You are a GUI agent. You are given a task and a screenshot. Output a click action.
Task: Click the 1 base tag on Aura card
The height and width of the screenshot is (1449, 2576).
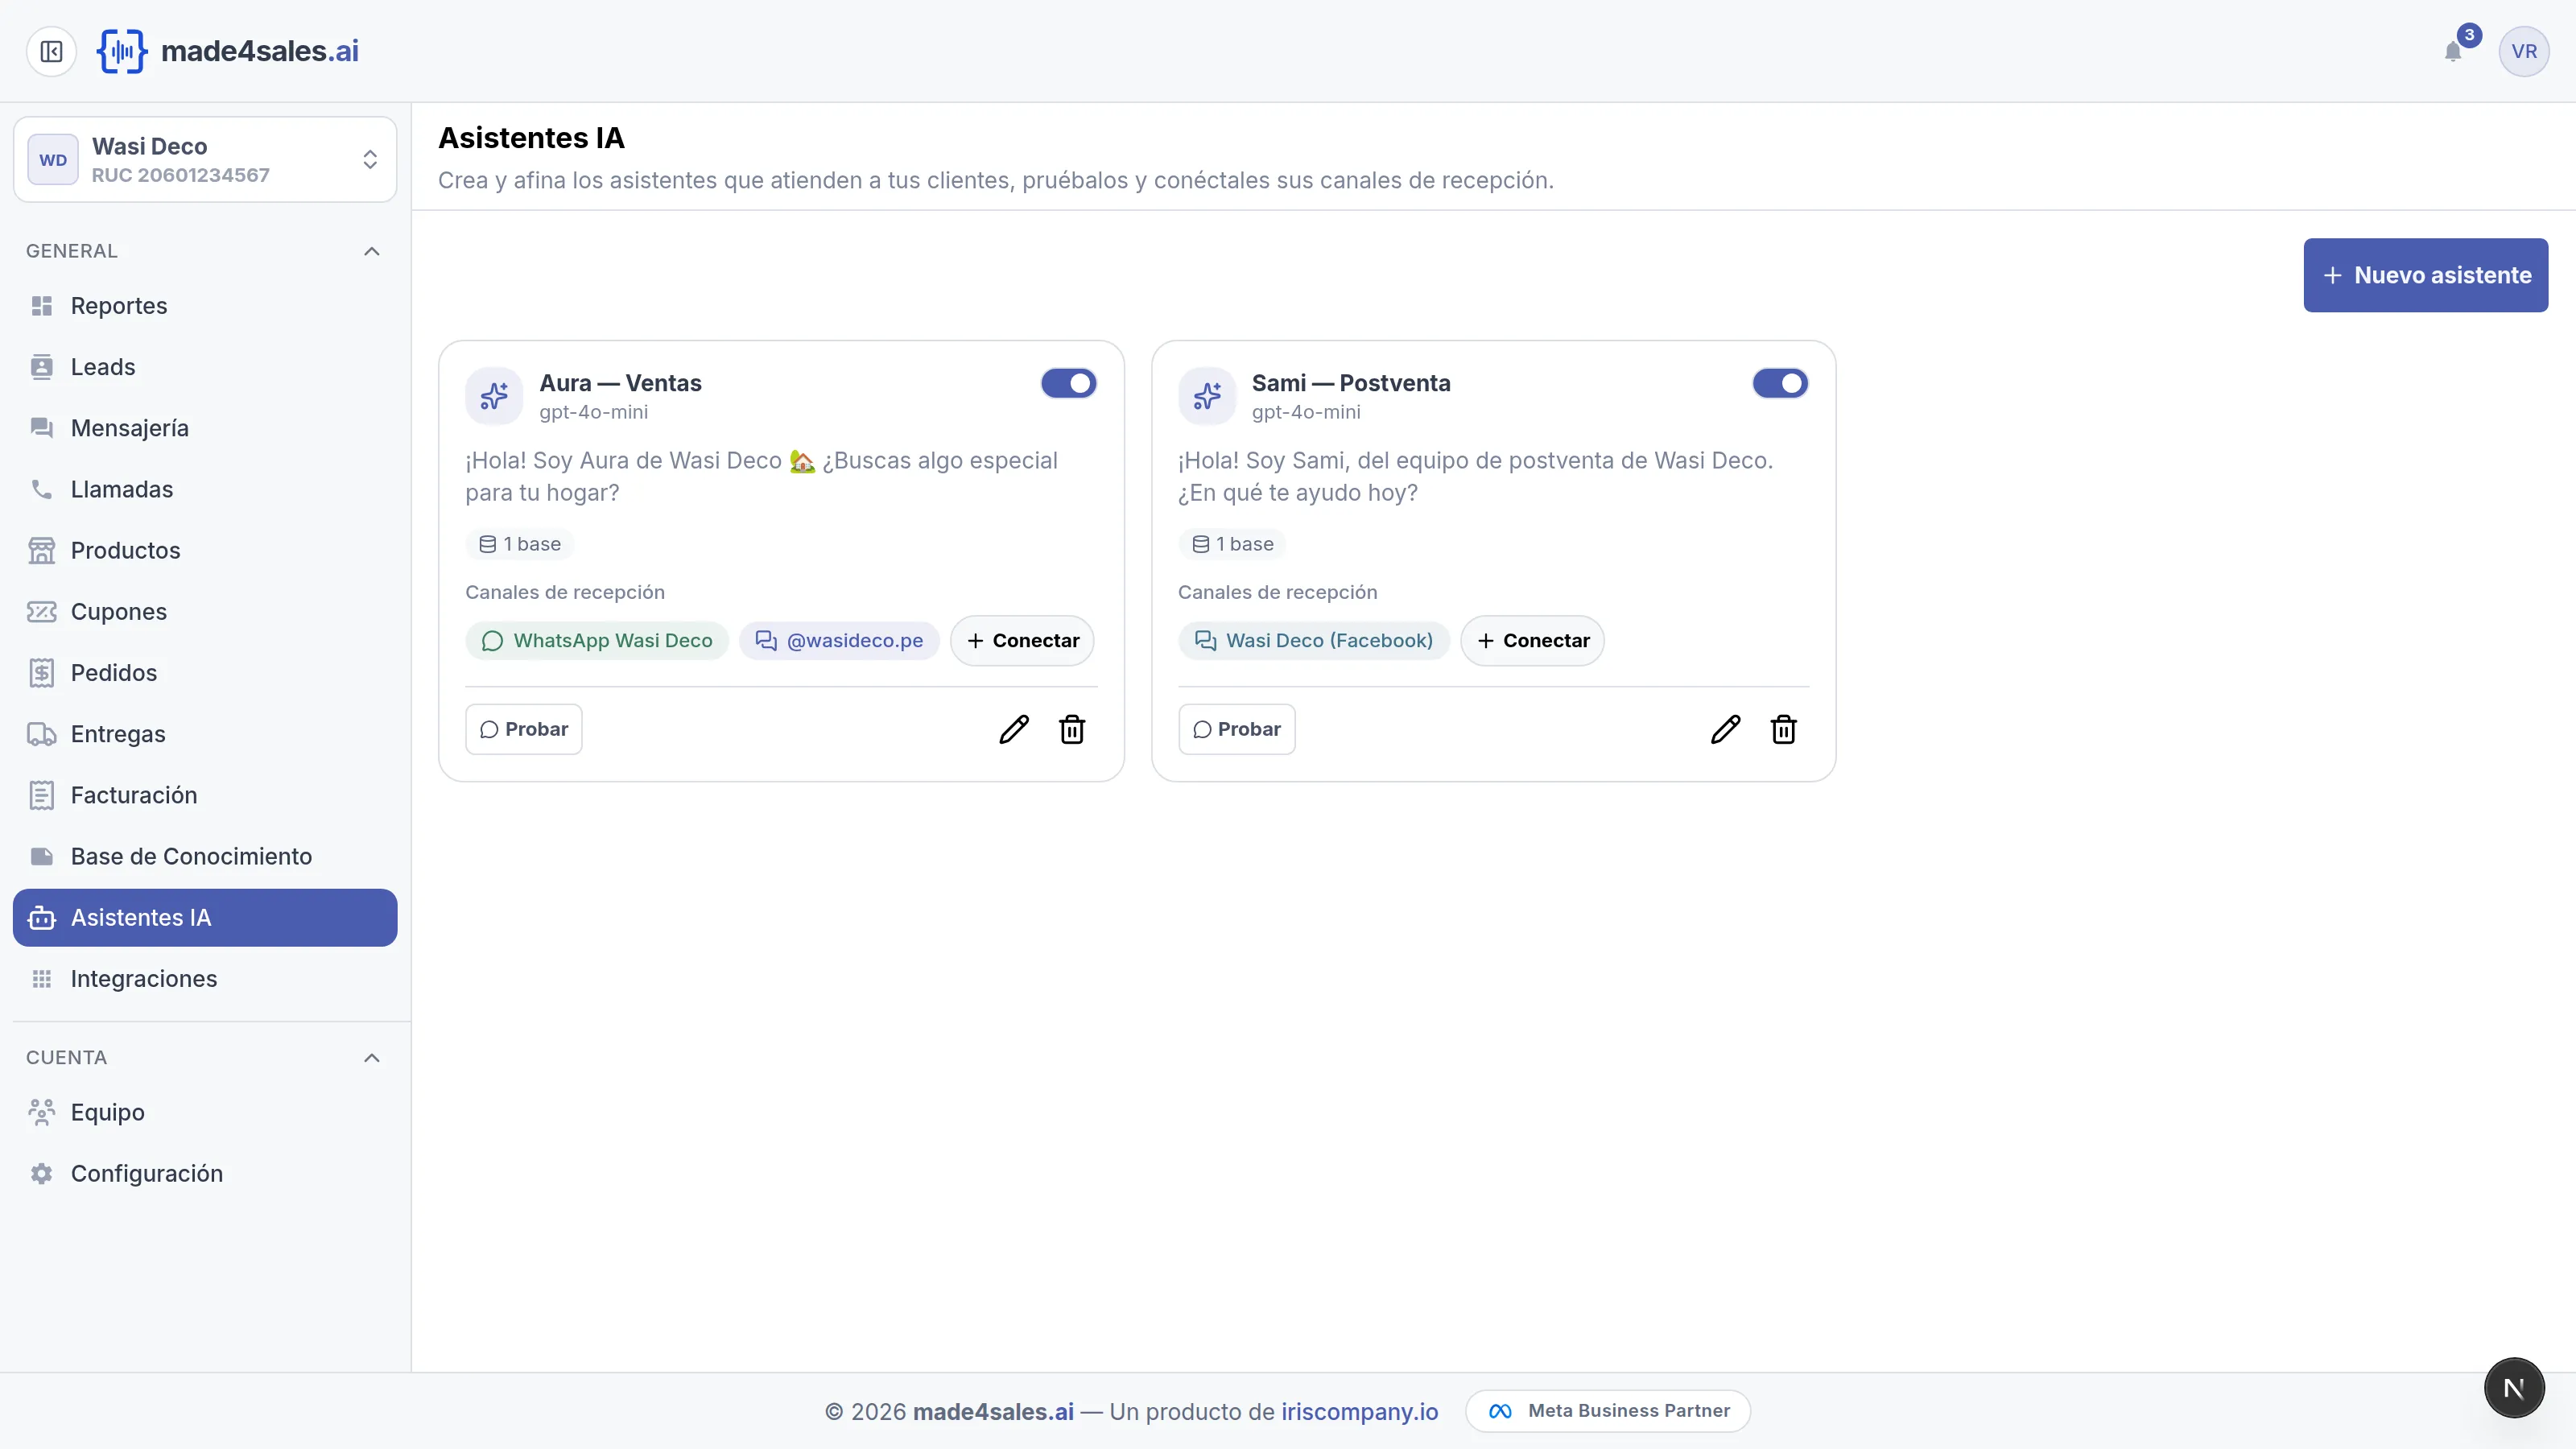pyautogui.click(x=520, y=544)
